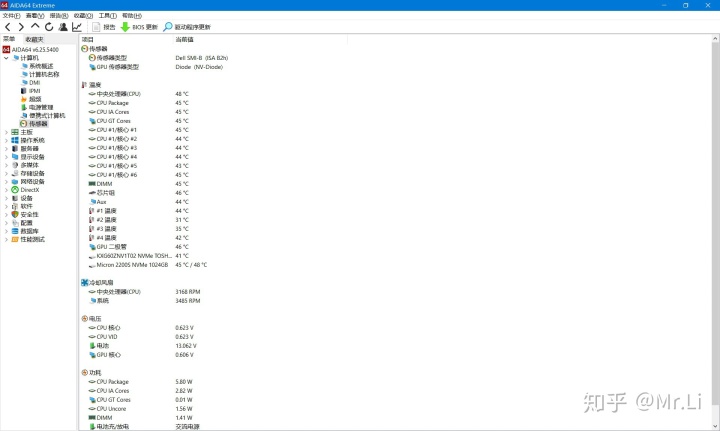The height and width of the screenshot is (431, 720).
Task: Click the Forward navigation arrow in the toolbar
Action: 21,27
